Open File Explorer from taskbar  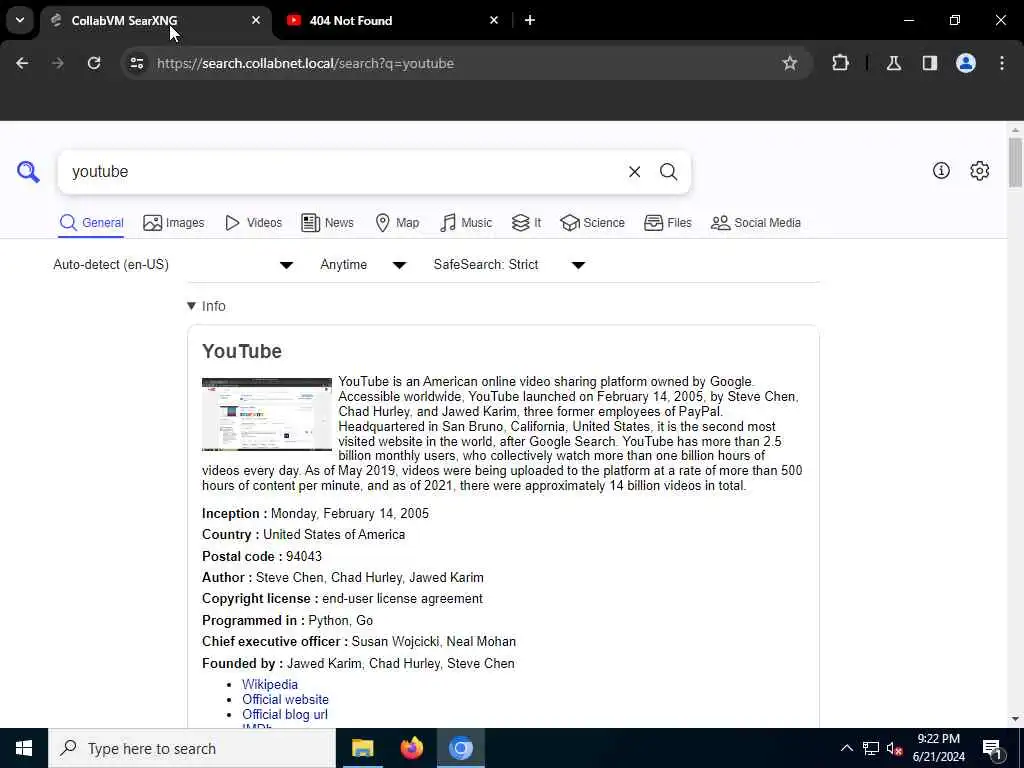(362, 748)
